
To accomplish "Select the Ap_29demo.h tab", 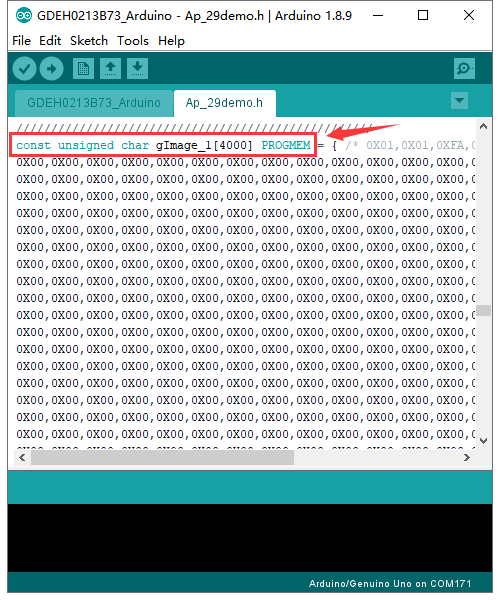I will point(225,103).
